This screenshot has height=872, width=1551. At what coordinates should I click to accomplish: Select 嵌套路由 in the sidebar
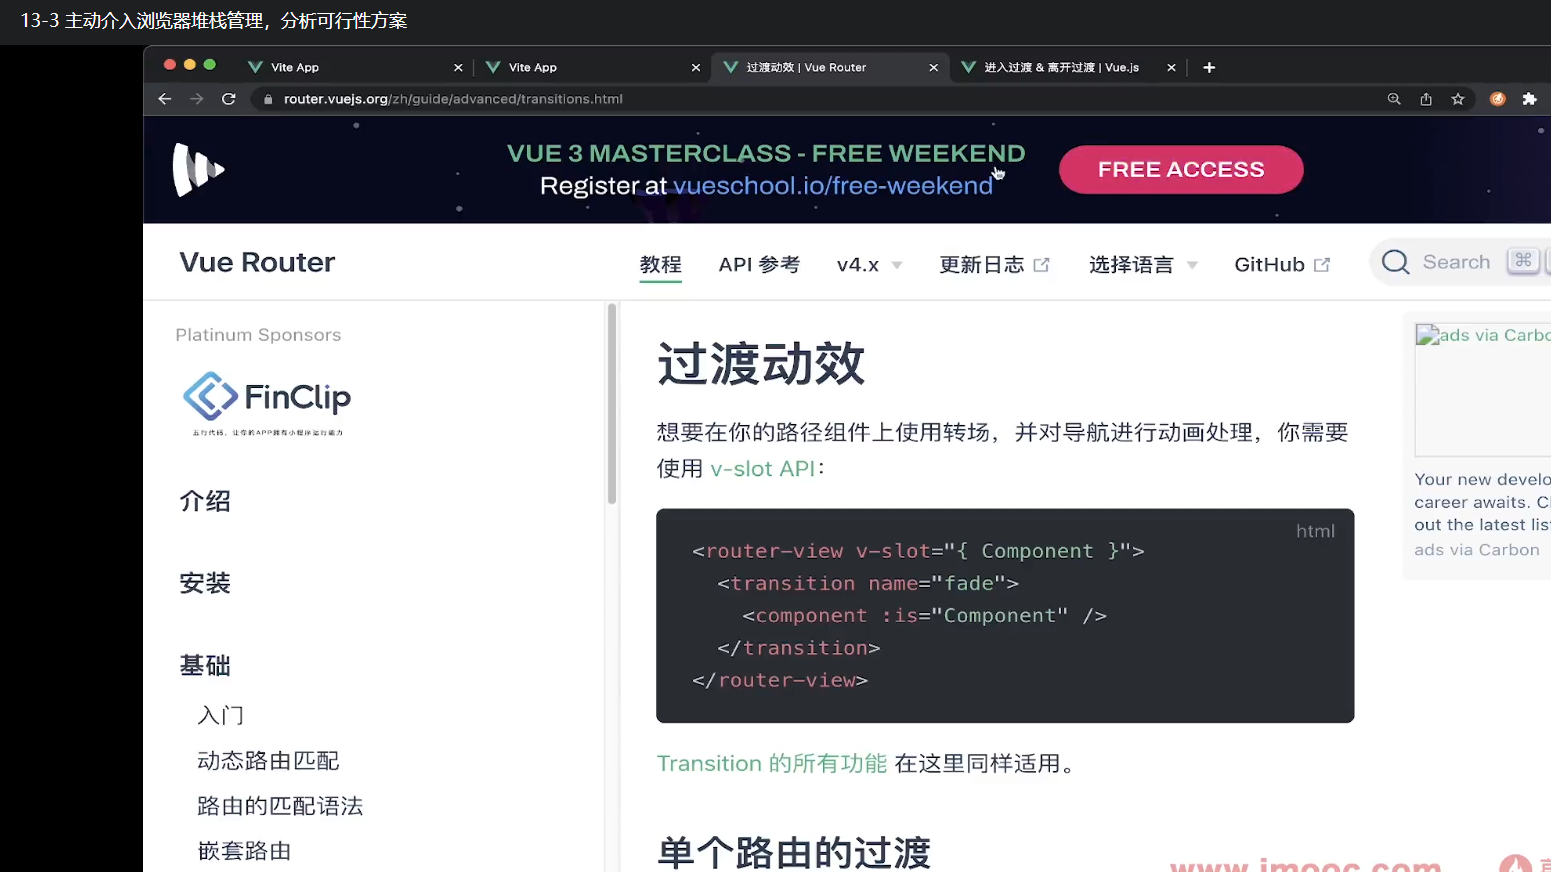[244, 850]
